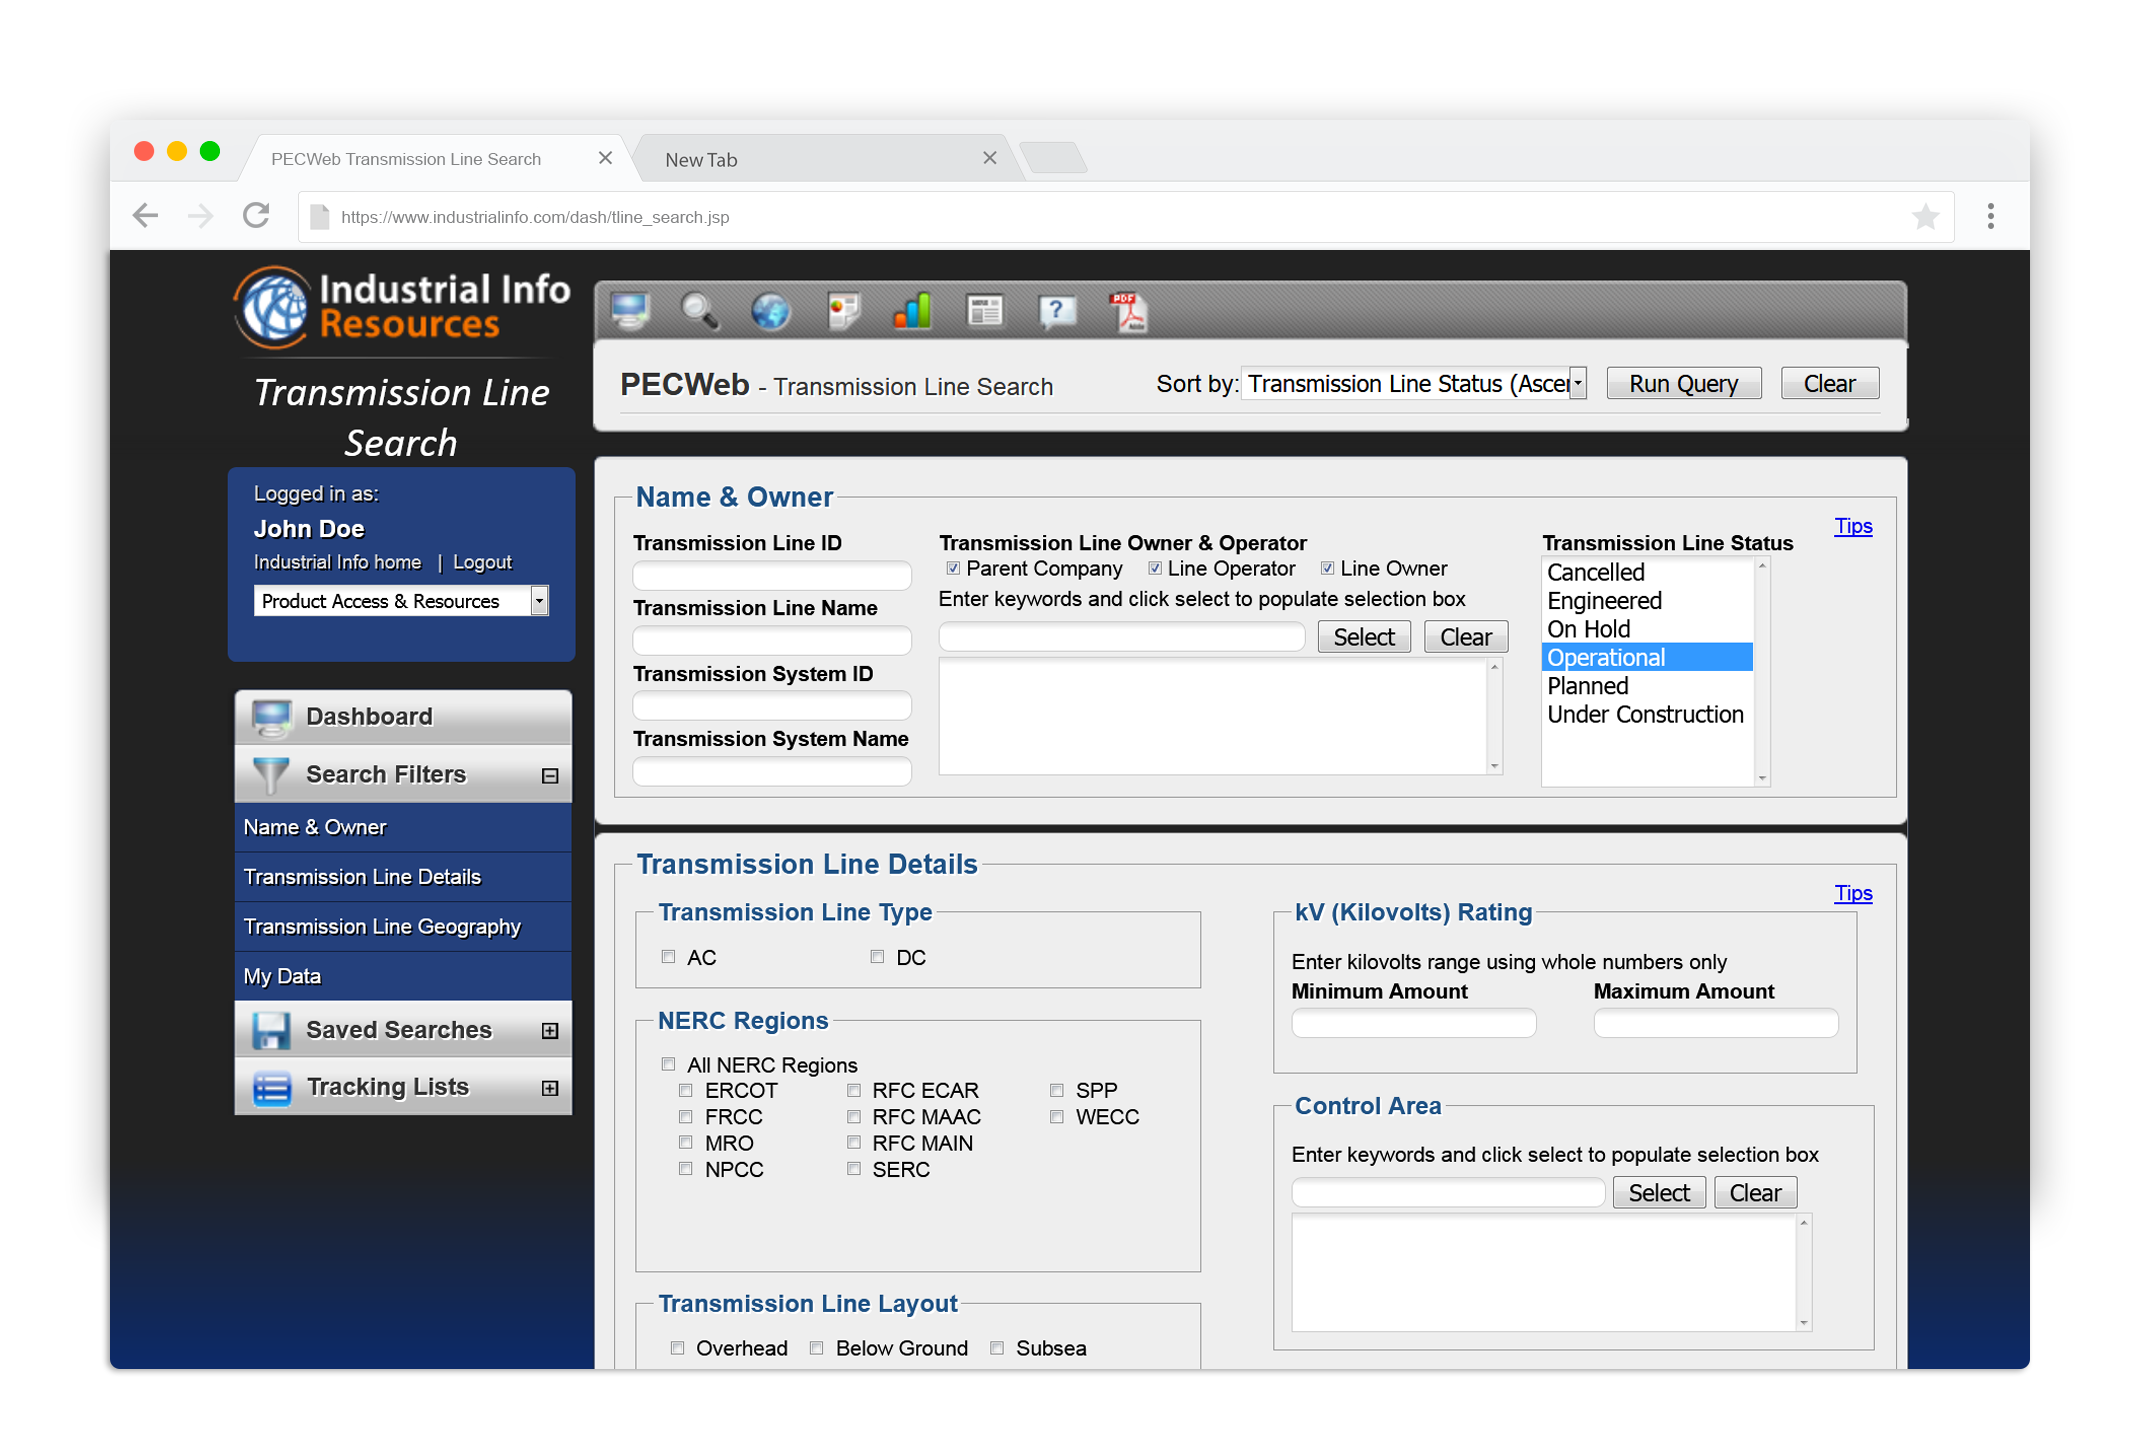Screen dimensions: 2146x1455
Task: Click the Dashboard monitor sidebar icon
Action: (x=271, y=717)
